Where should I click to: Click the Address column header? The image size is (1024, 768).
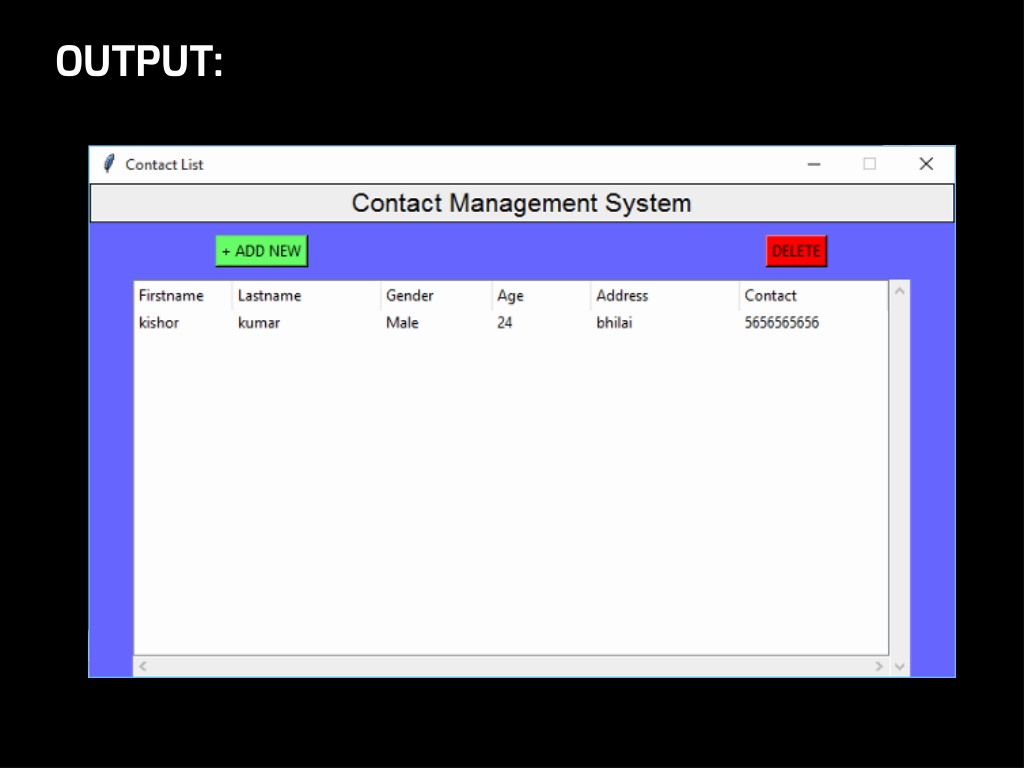click(665, 296)
